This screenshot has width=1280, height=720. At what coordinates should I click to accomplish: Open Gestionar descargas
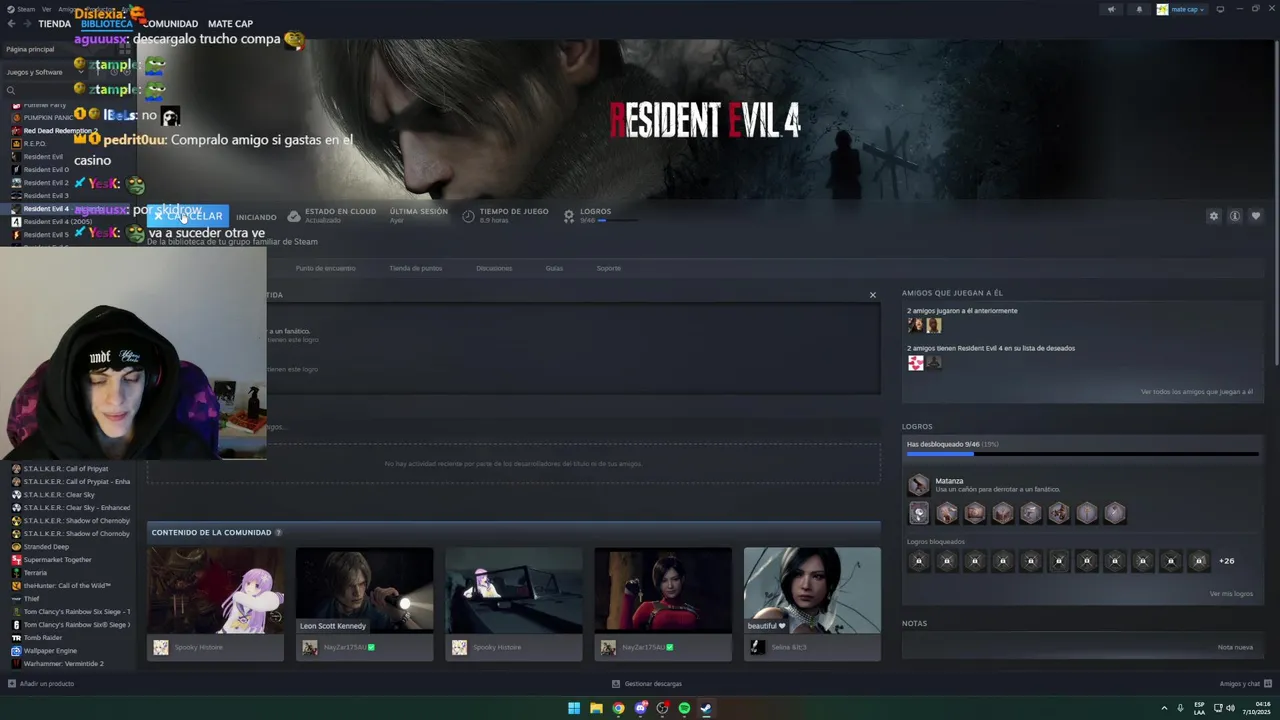pos(647,684)
